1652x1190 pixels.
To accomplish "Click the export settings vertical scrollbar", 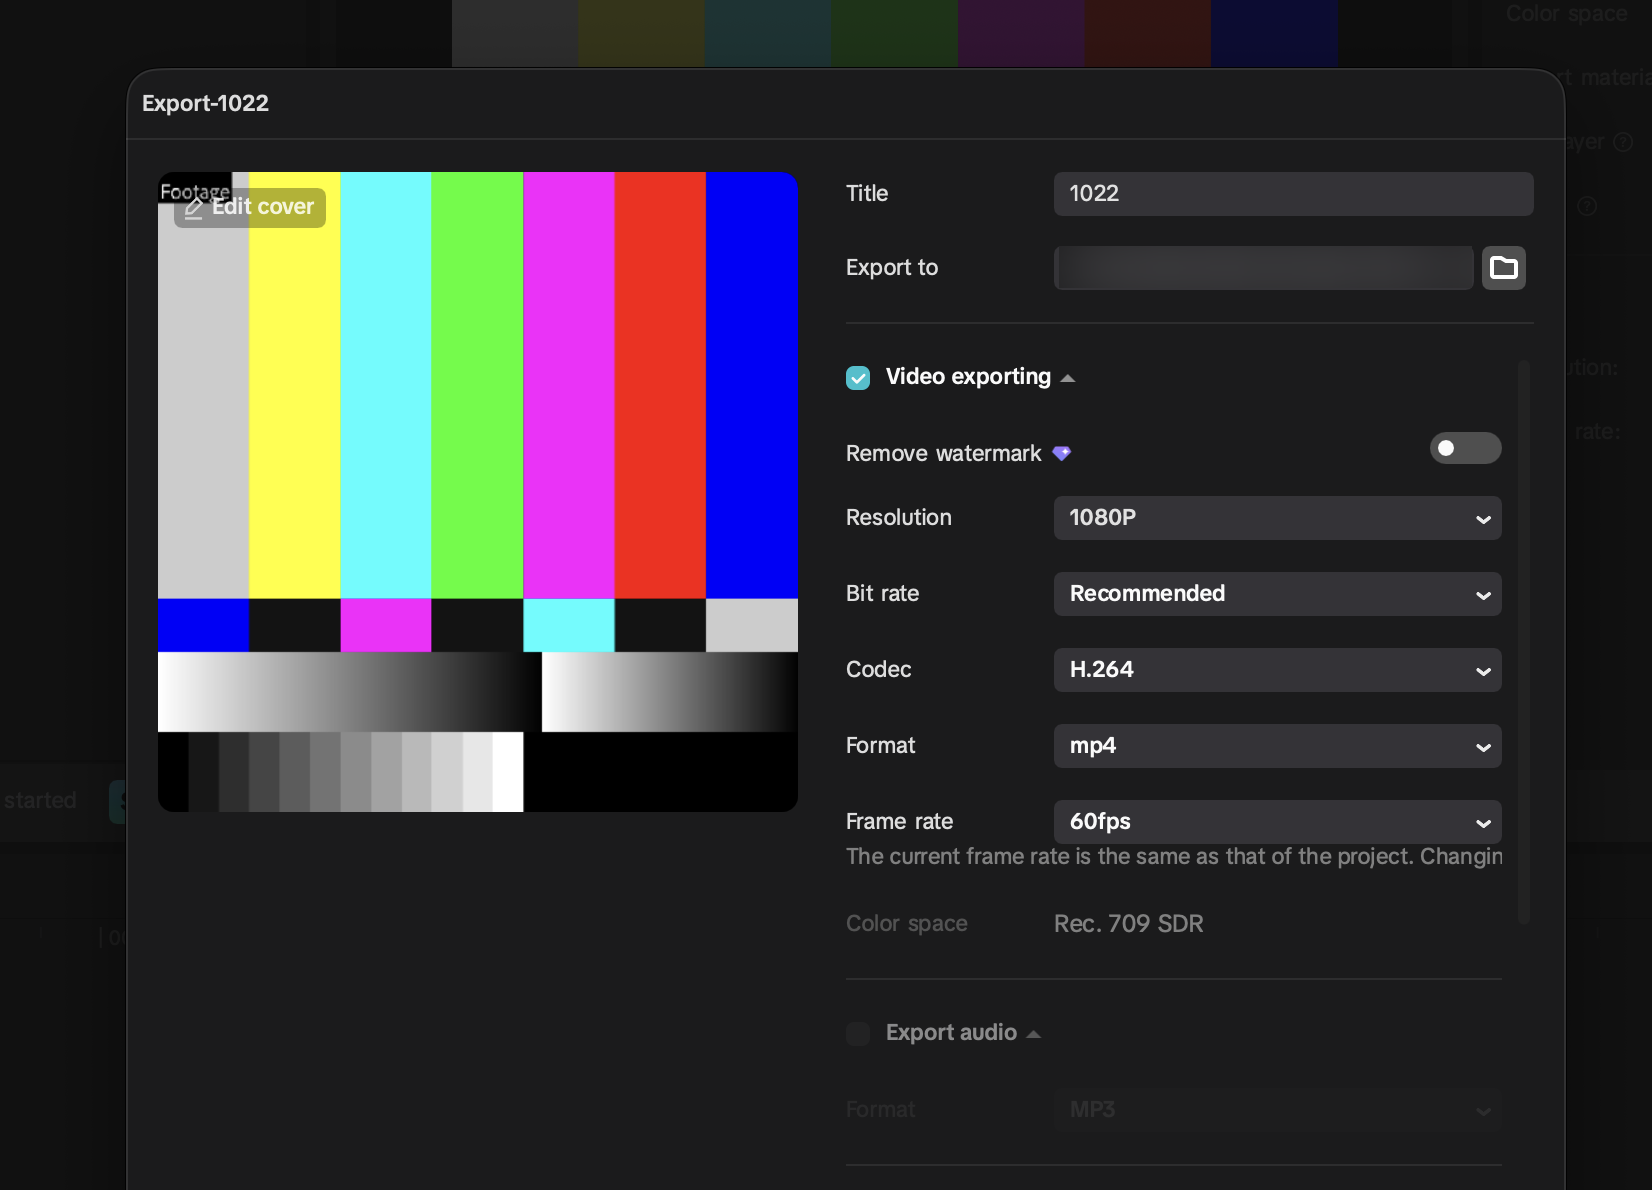I will (1524, 642).
